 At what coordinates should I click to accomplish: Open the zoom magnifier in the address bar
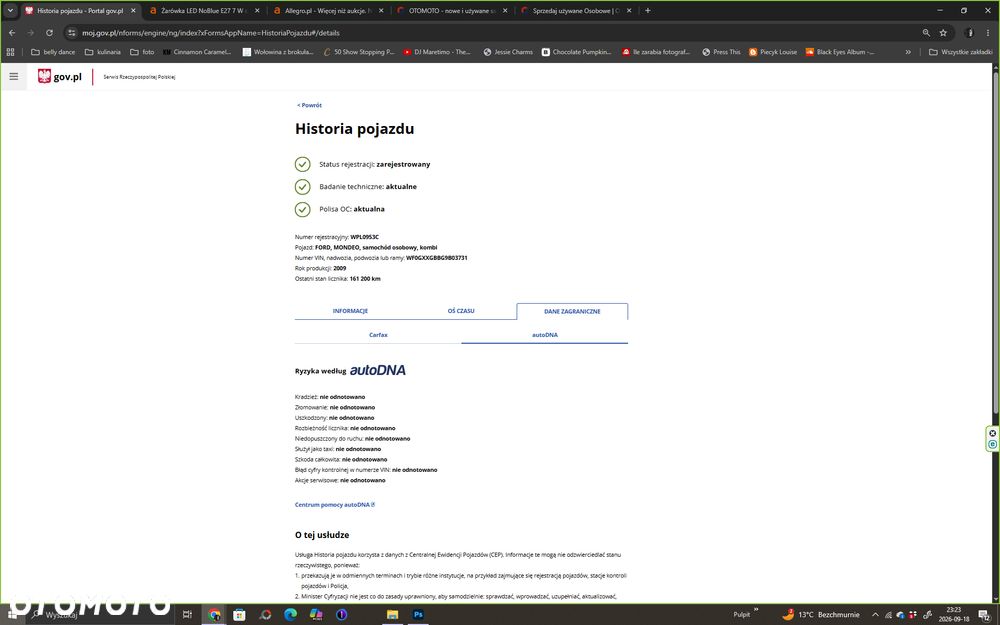click(x=926, y=33)
